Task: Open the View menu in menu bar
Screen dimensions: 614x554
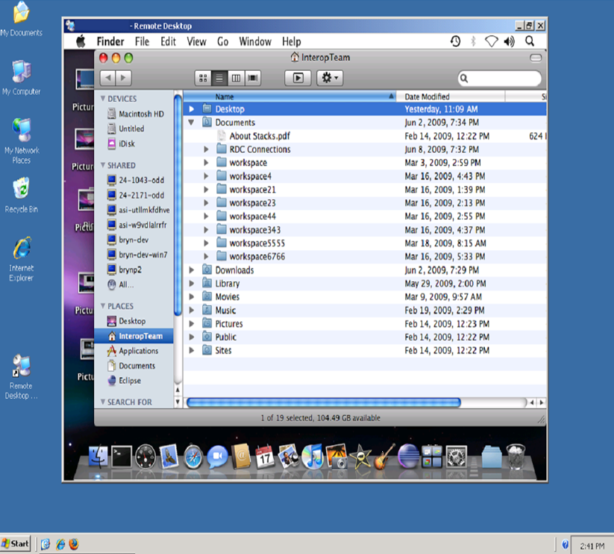Action: point(196,42)
